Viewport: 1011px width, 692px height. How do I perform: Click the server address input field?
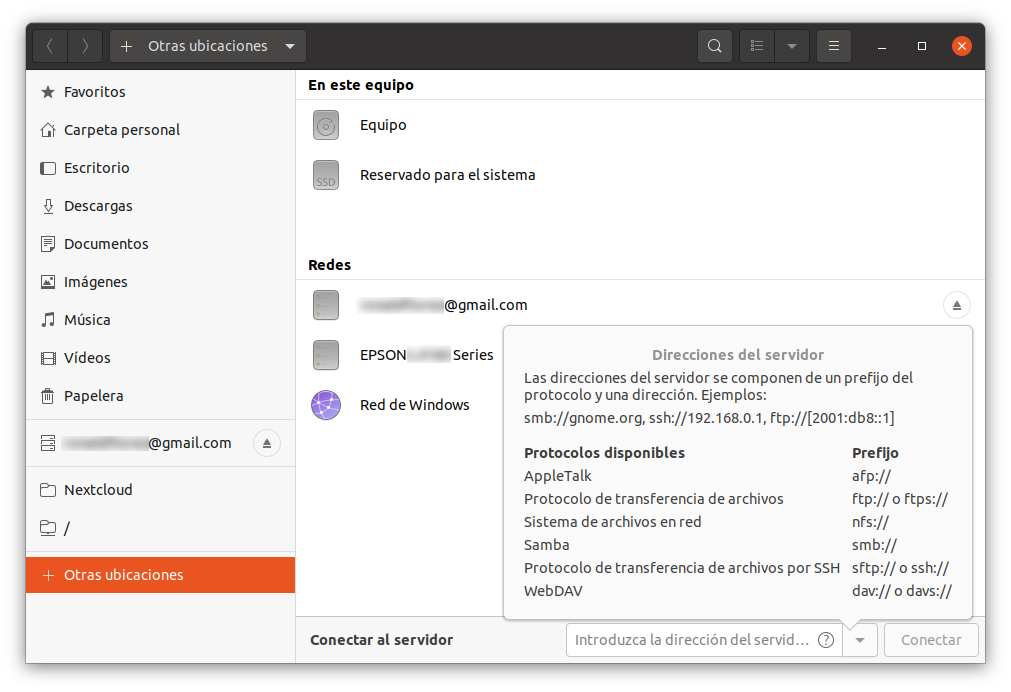(692, 640)
